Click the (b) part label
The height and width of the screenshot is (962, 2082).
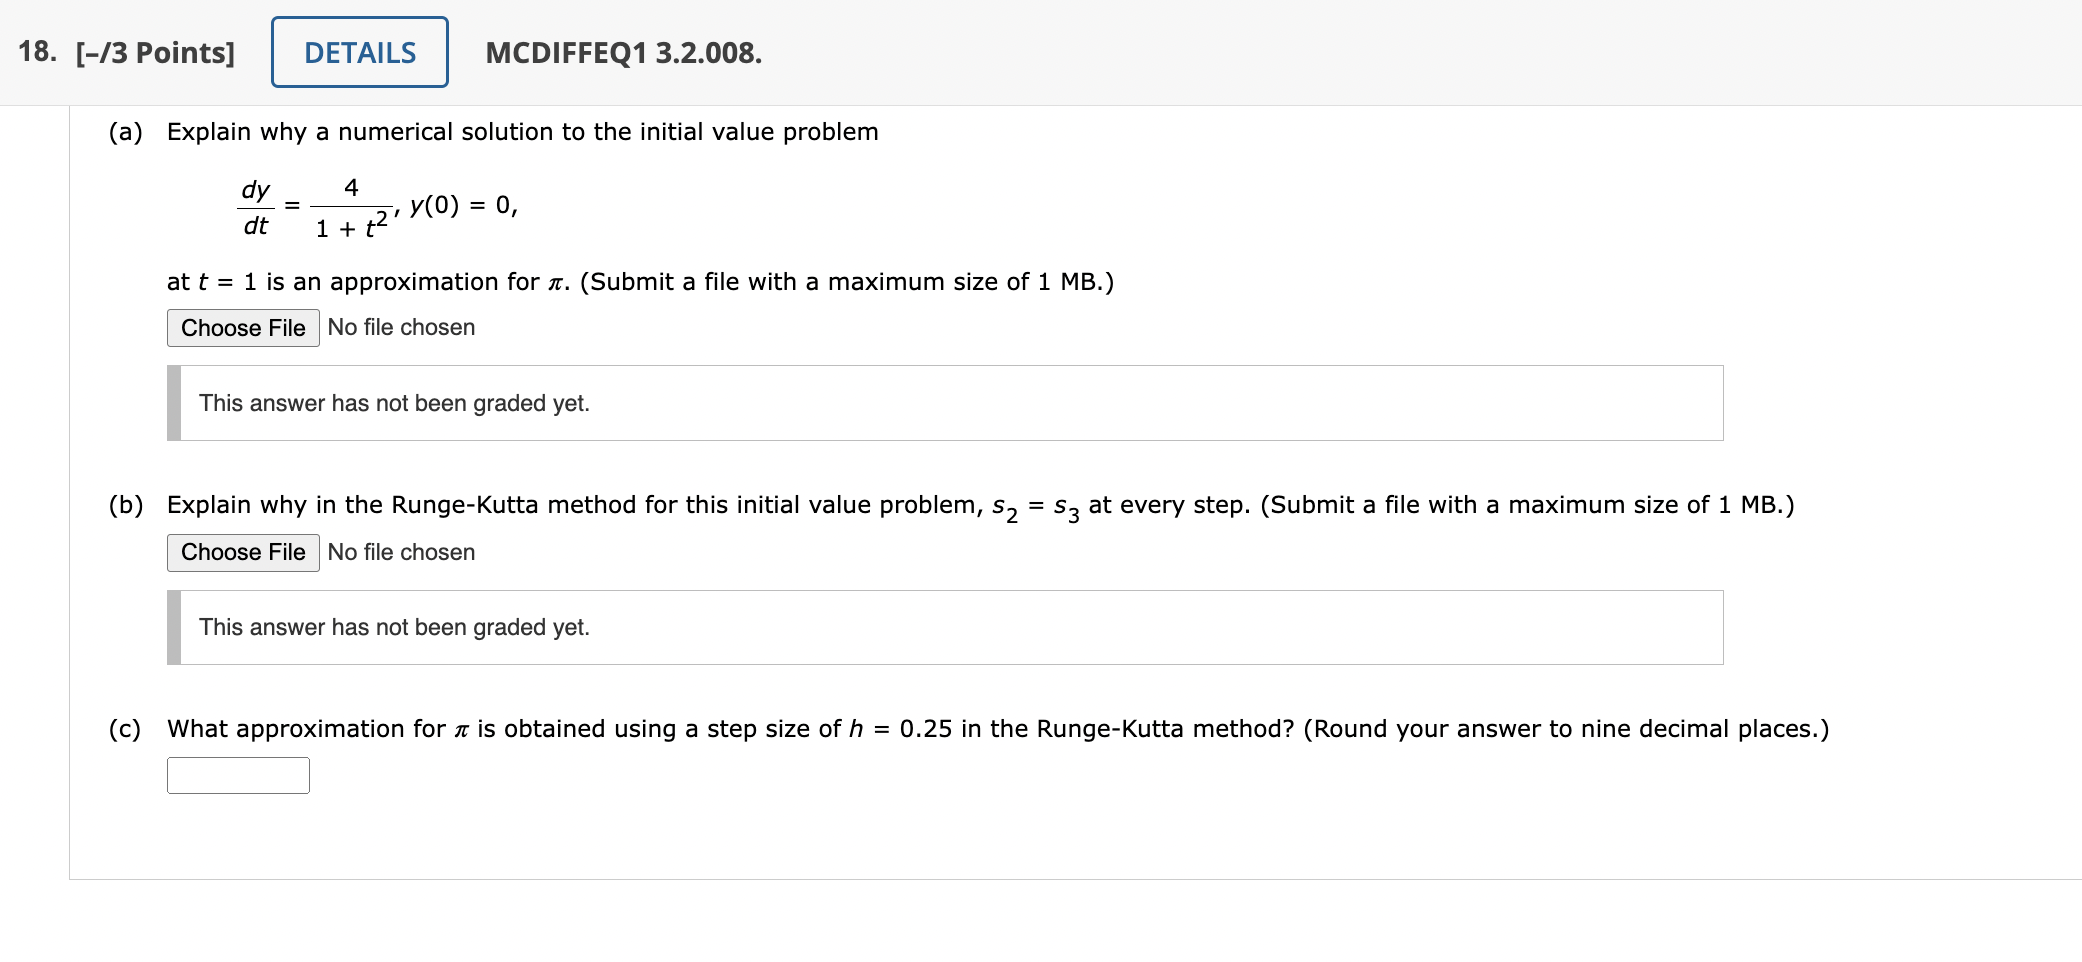(x=126, y=505)
